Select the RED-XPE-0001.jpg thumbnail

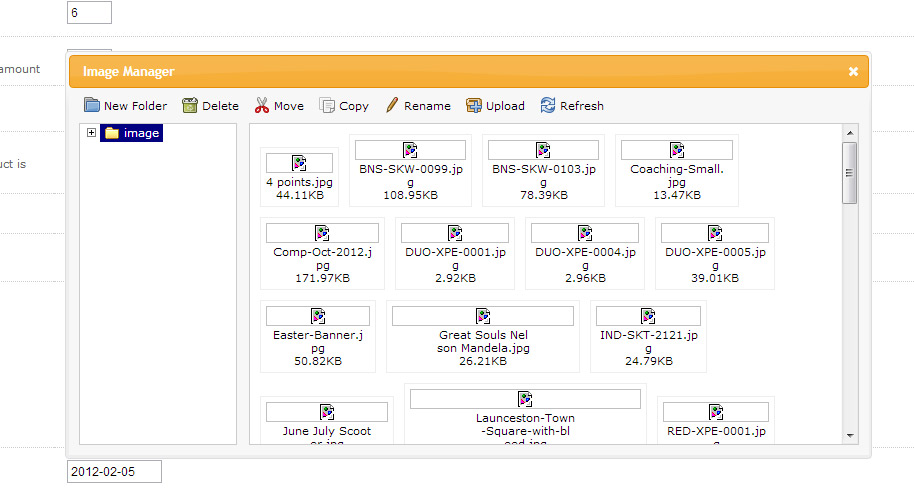tap(716, 412)
